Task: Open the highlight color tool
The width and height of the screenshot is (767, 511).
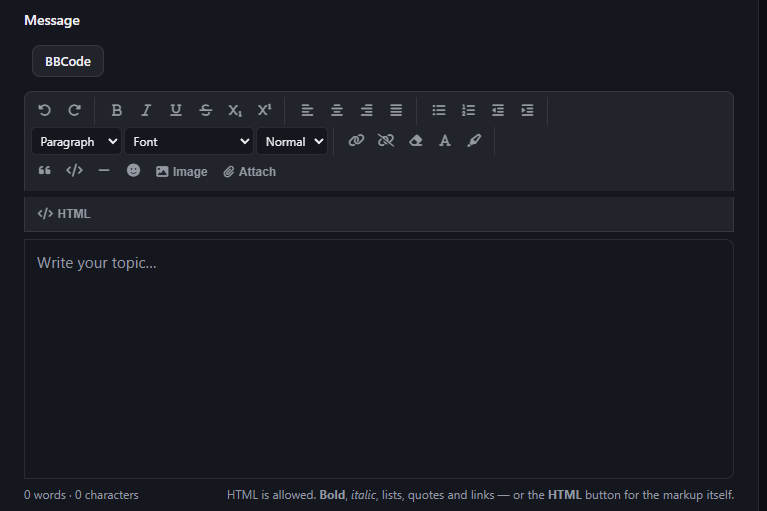Action: coord(474,141)
